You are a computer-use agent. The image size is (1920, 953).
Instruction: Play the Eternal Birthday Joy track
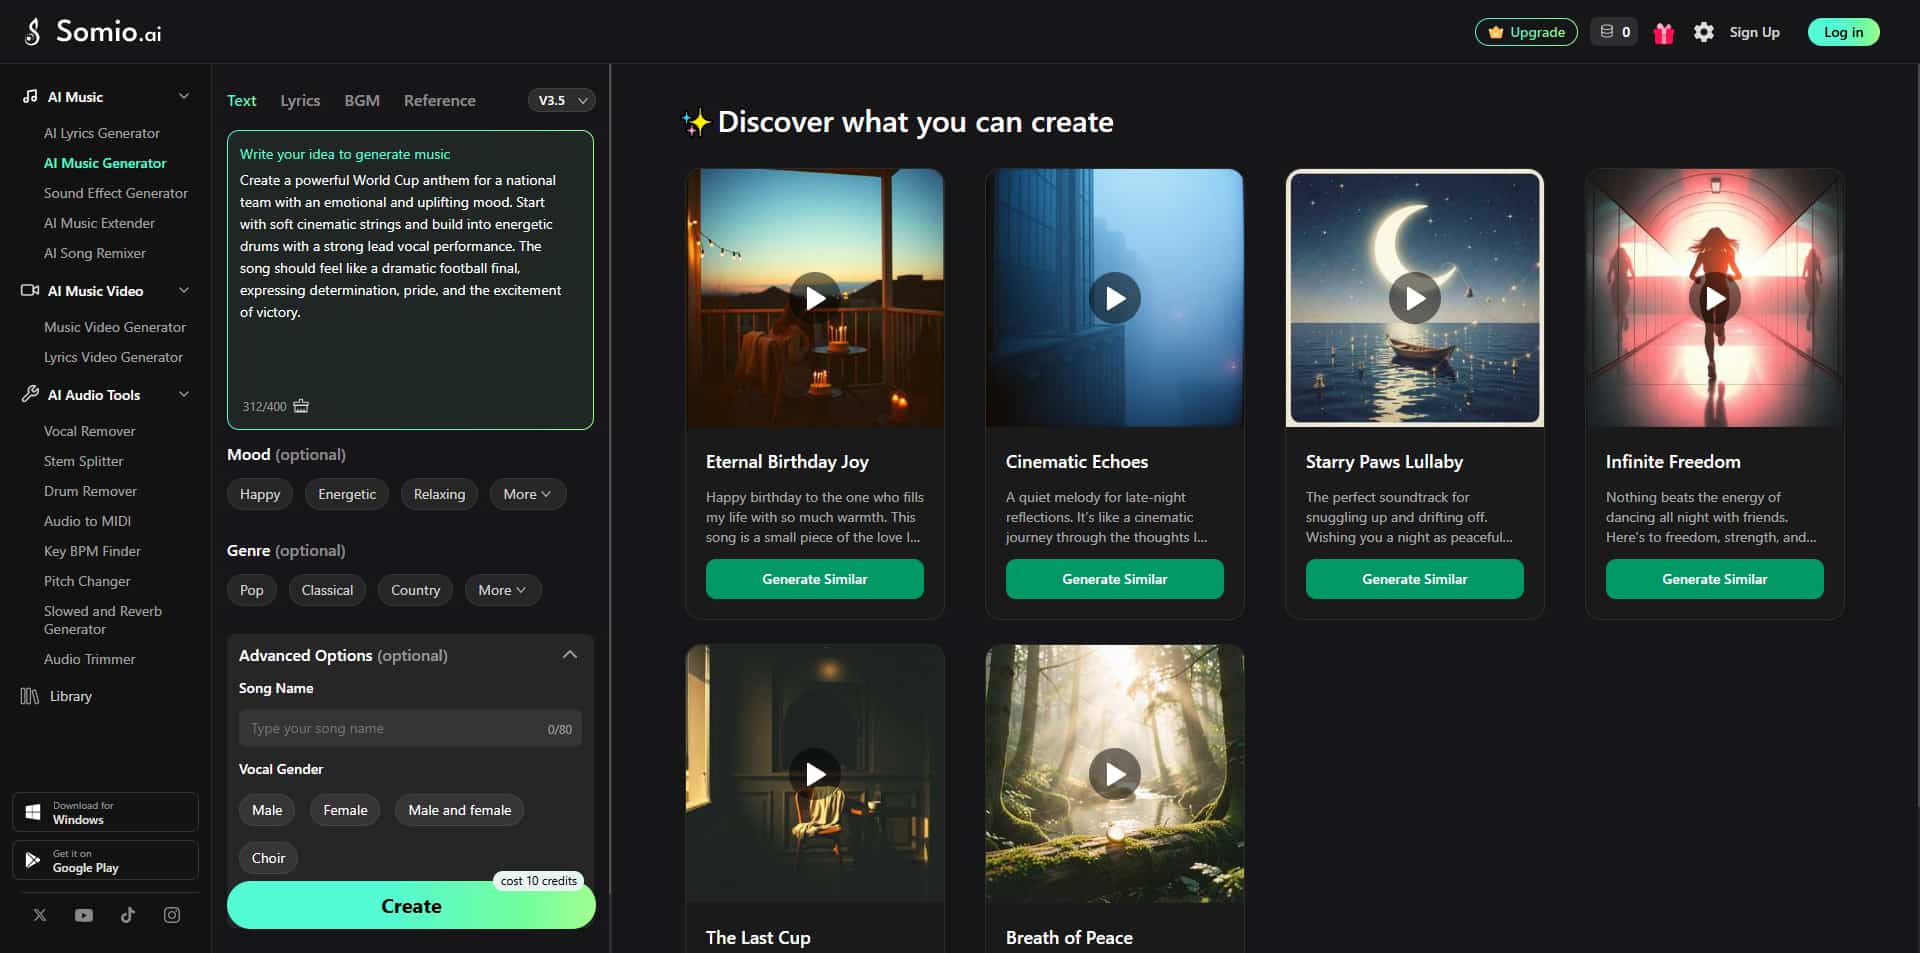[815, 298]
